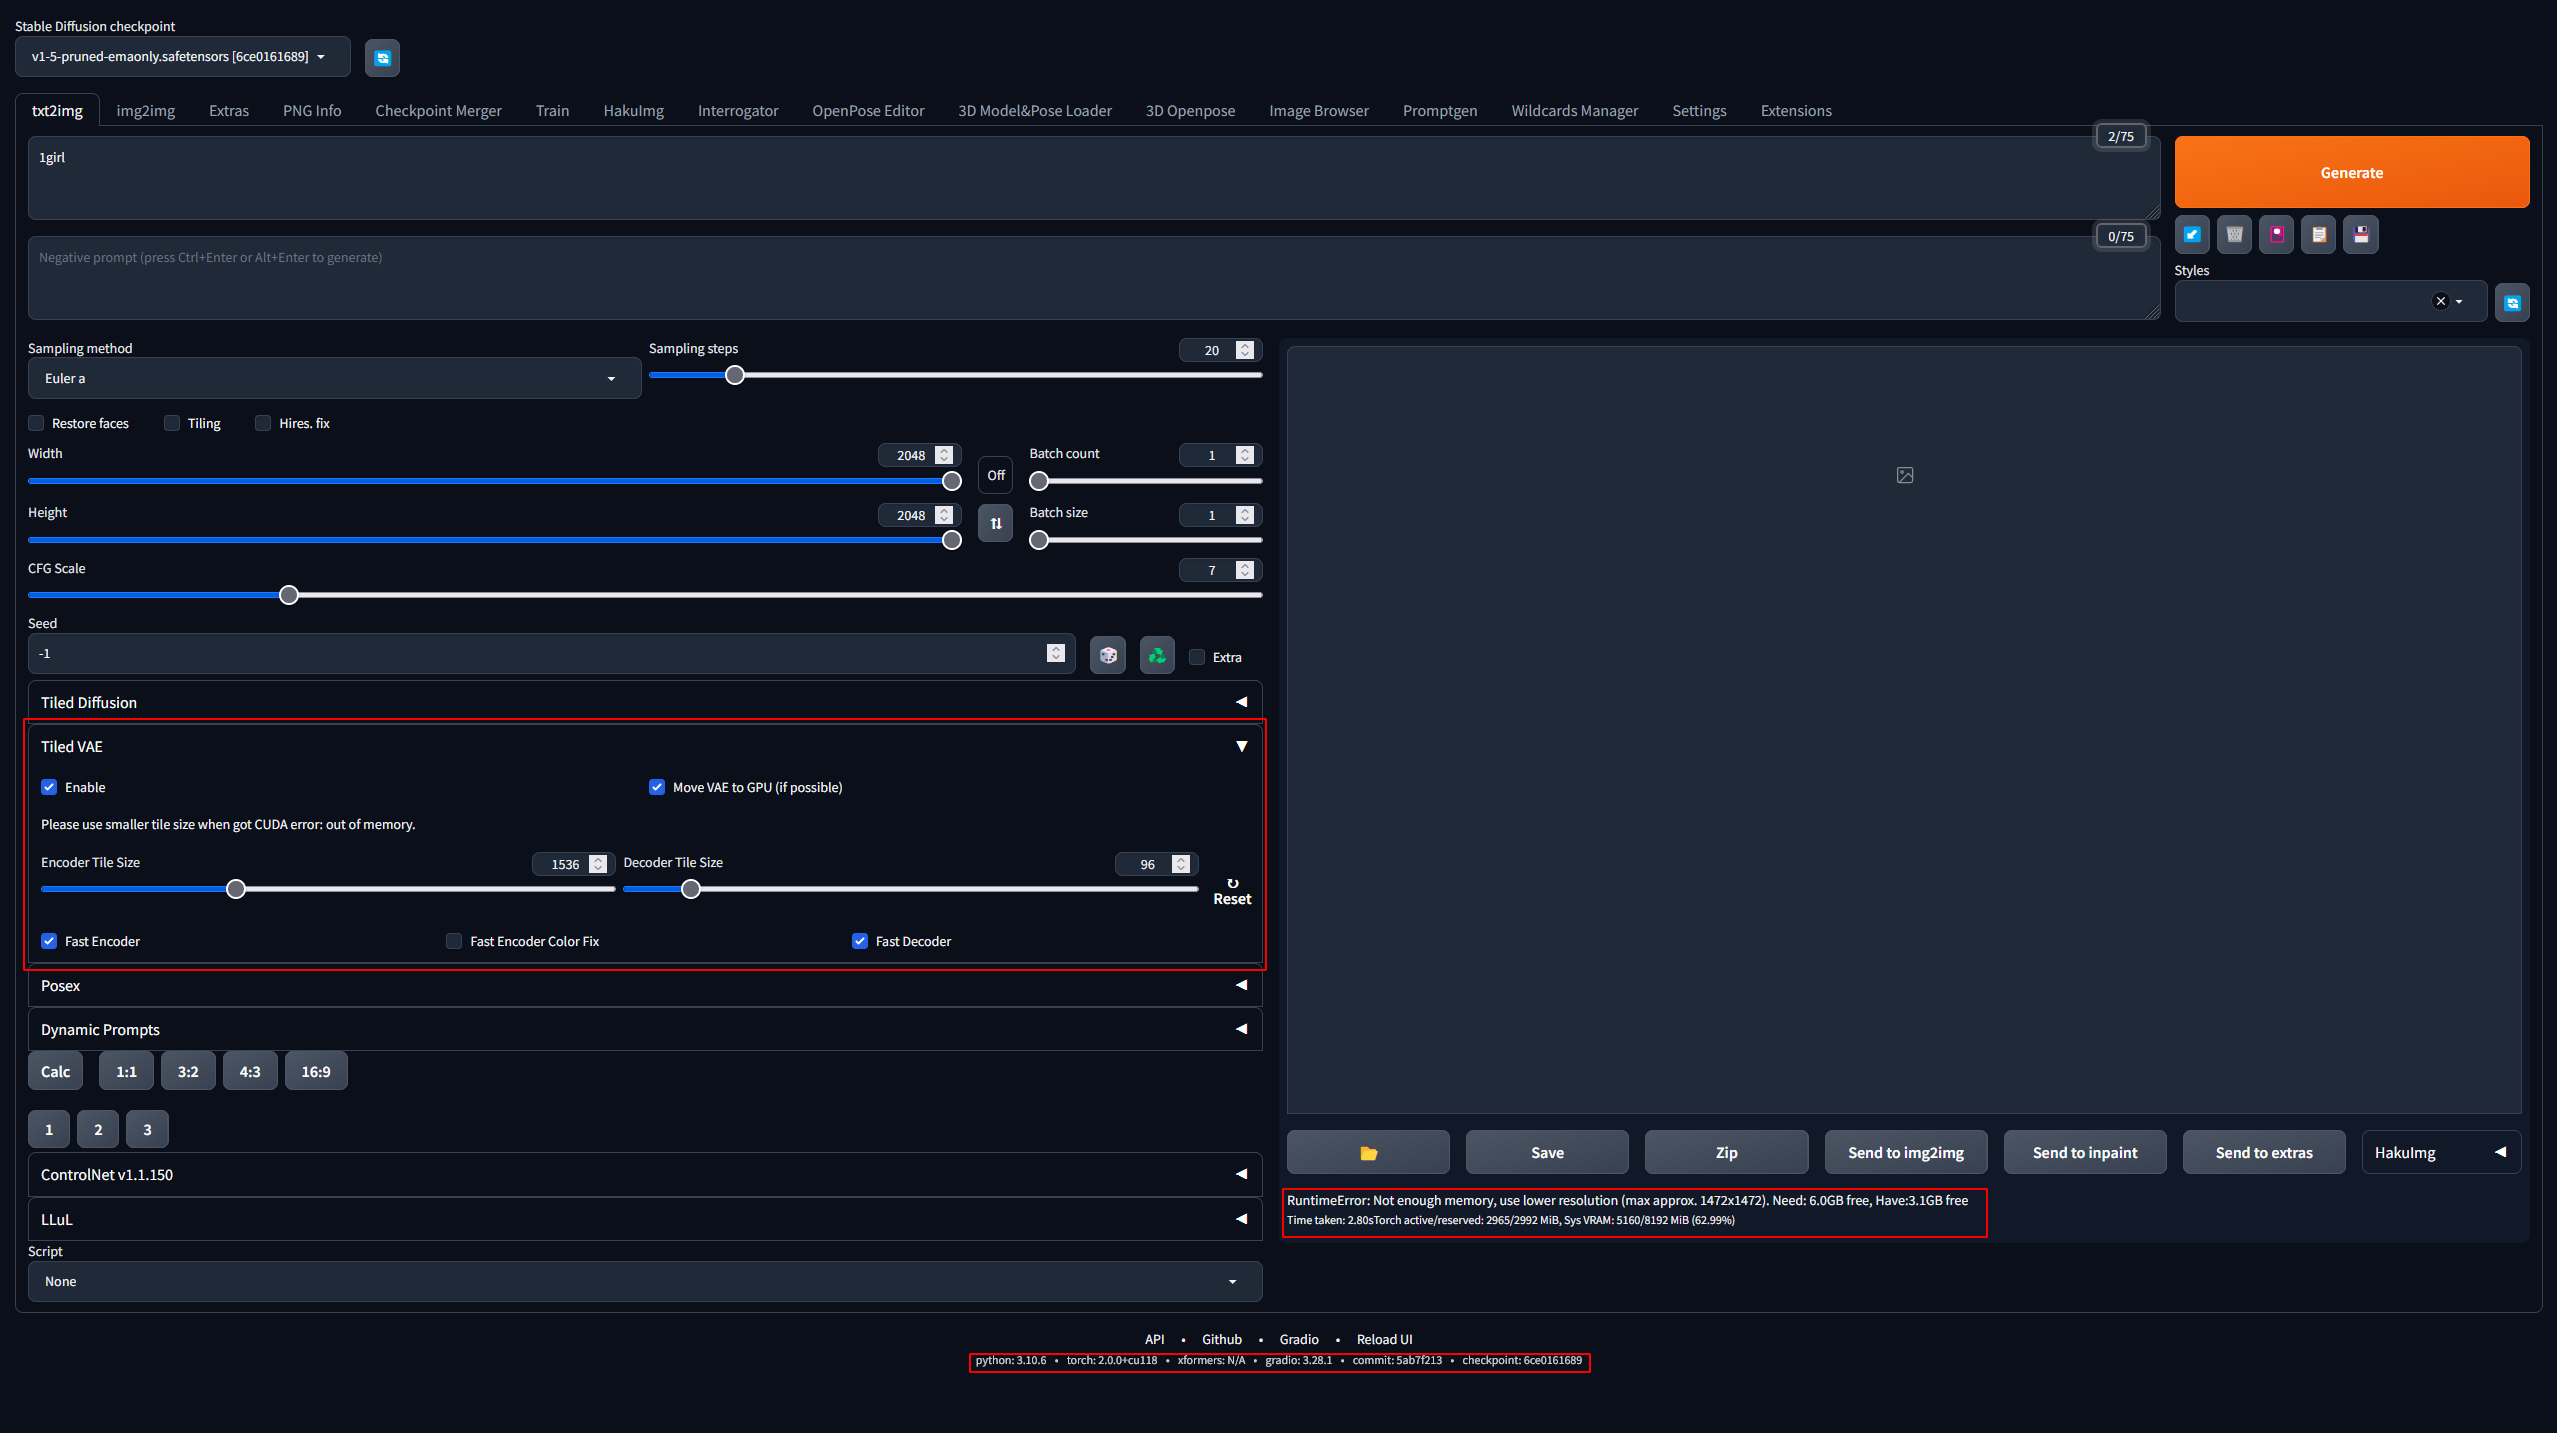Switch to the img2img tab
Image resolution: width=2557 pixels, height=1433 pixels.
tap(146, 110)
